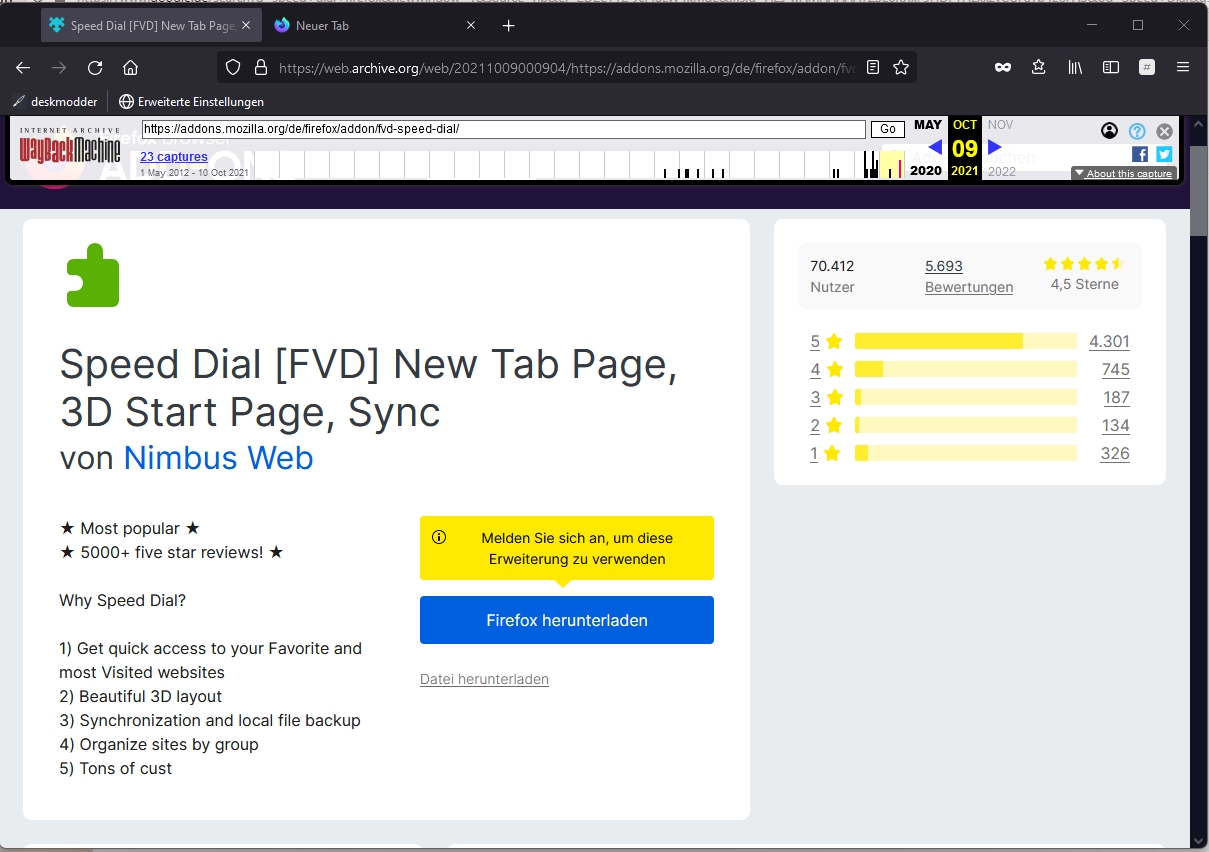
Task: Close the Speed Dial [FVD] tab
Action: [x=246, y=25]
